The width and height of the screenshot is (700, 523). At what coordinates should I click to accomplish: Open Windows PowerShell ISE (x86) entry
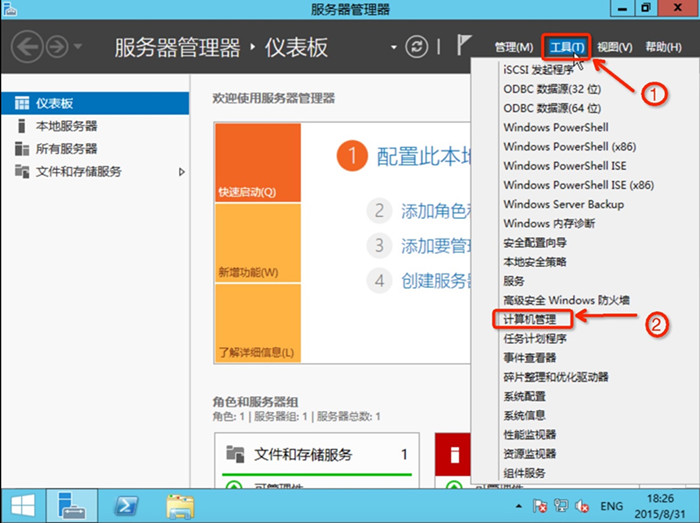579,185
